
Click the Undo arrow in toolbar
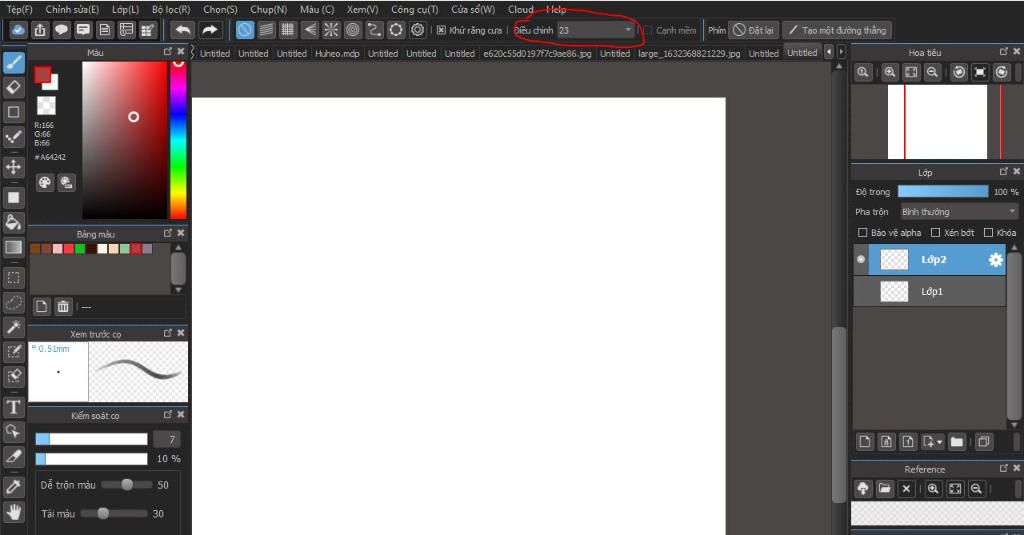(x=184, y=30)
